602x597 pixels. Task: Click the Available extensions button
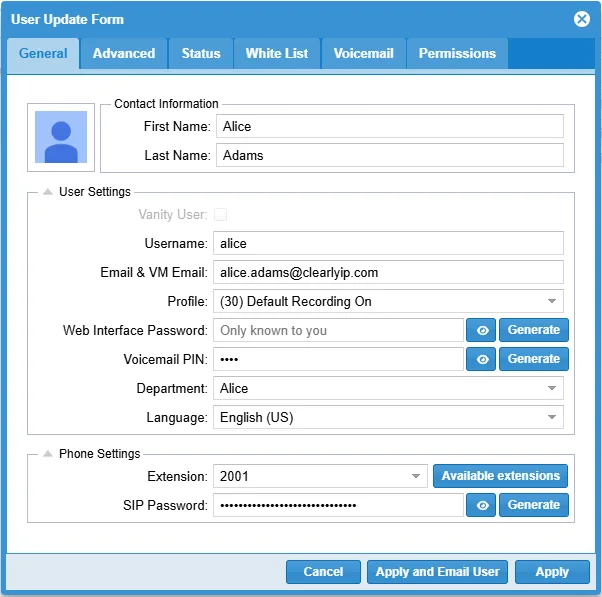click(x=500, y=476)
